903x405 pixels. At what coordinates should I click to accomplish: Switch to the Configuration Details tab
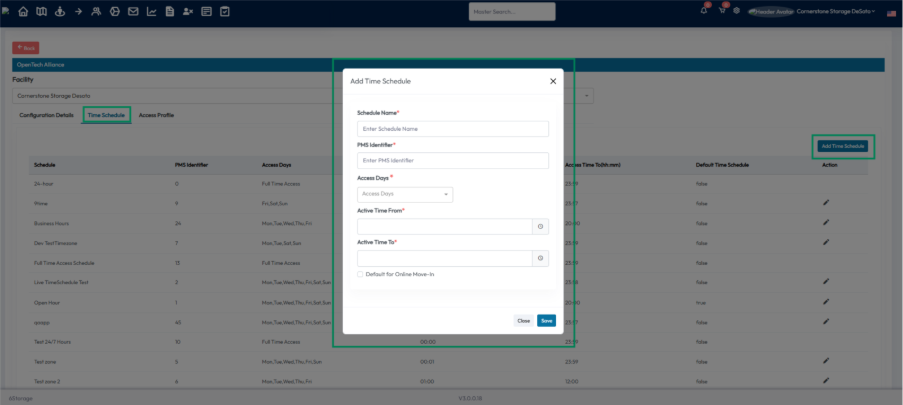click(46, 116)
